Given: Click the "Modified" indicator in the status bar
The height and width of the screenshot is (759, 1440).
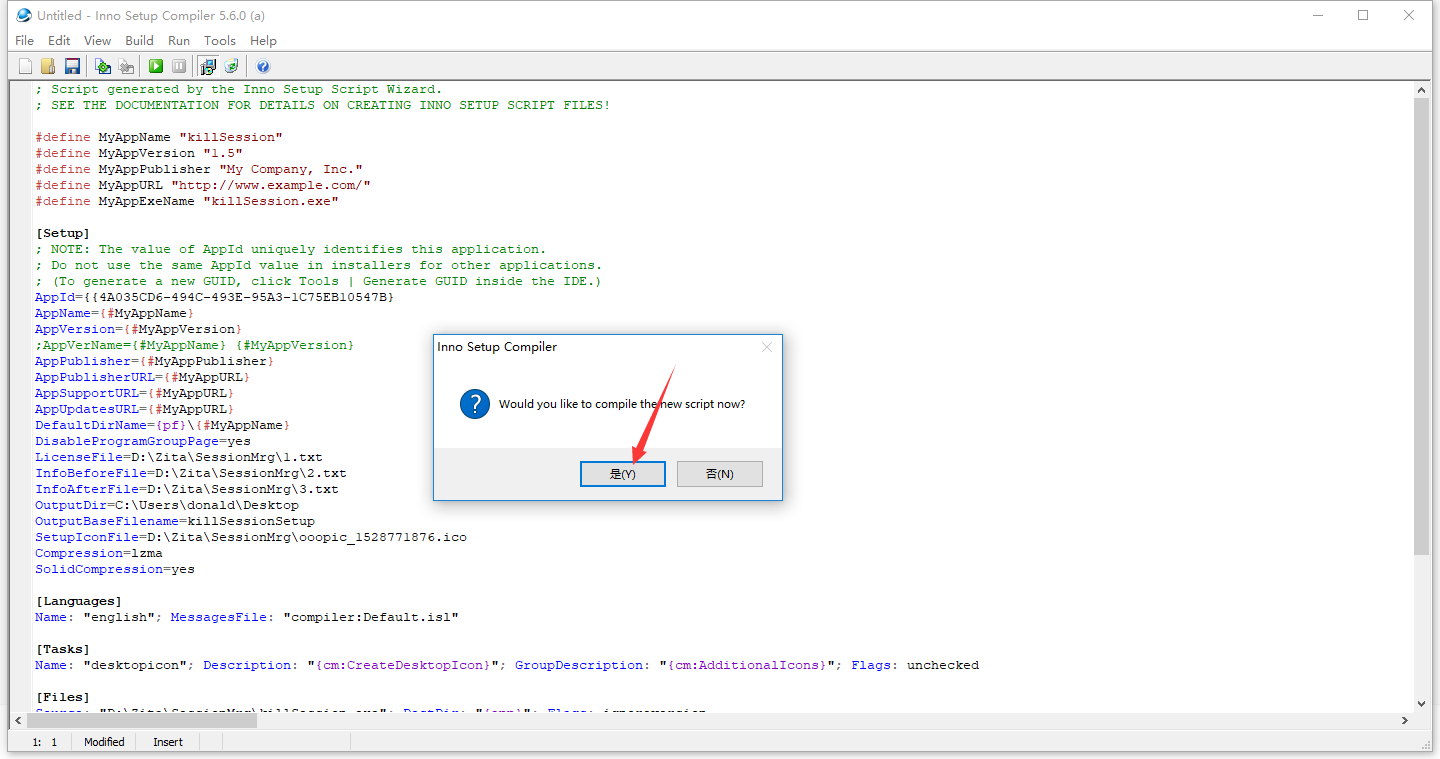Looking at the screenshot, I should tap(104, 742).
